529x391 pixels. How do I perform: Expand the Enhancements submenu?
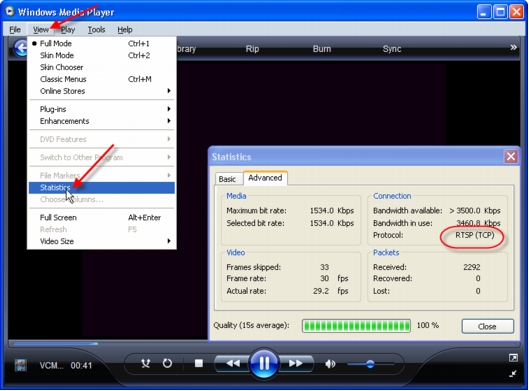point(102,121)
